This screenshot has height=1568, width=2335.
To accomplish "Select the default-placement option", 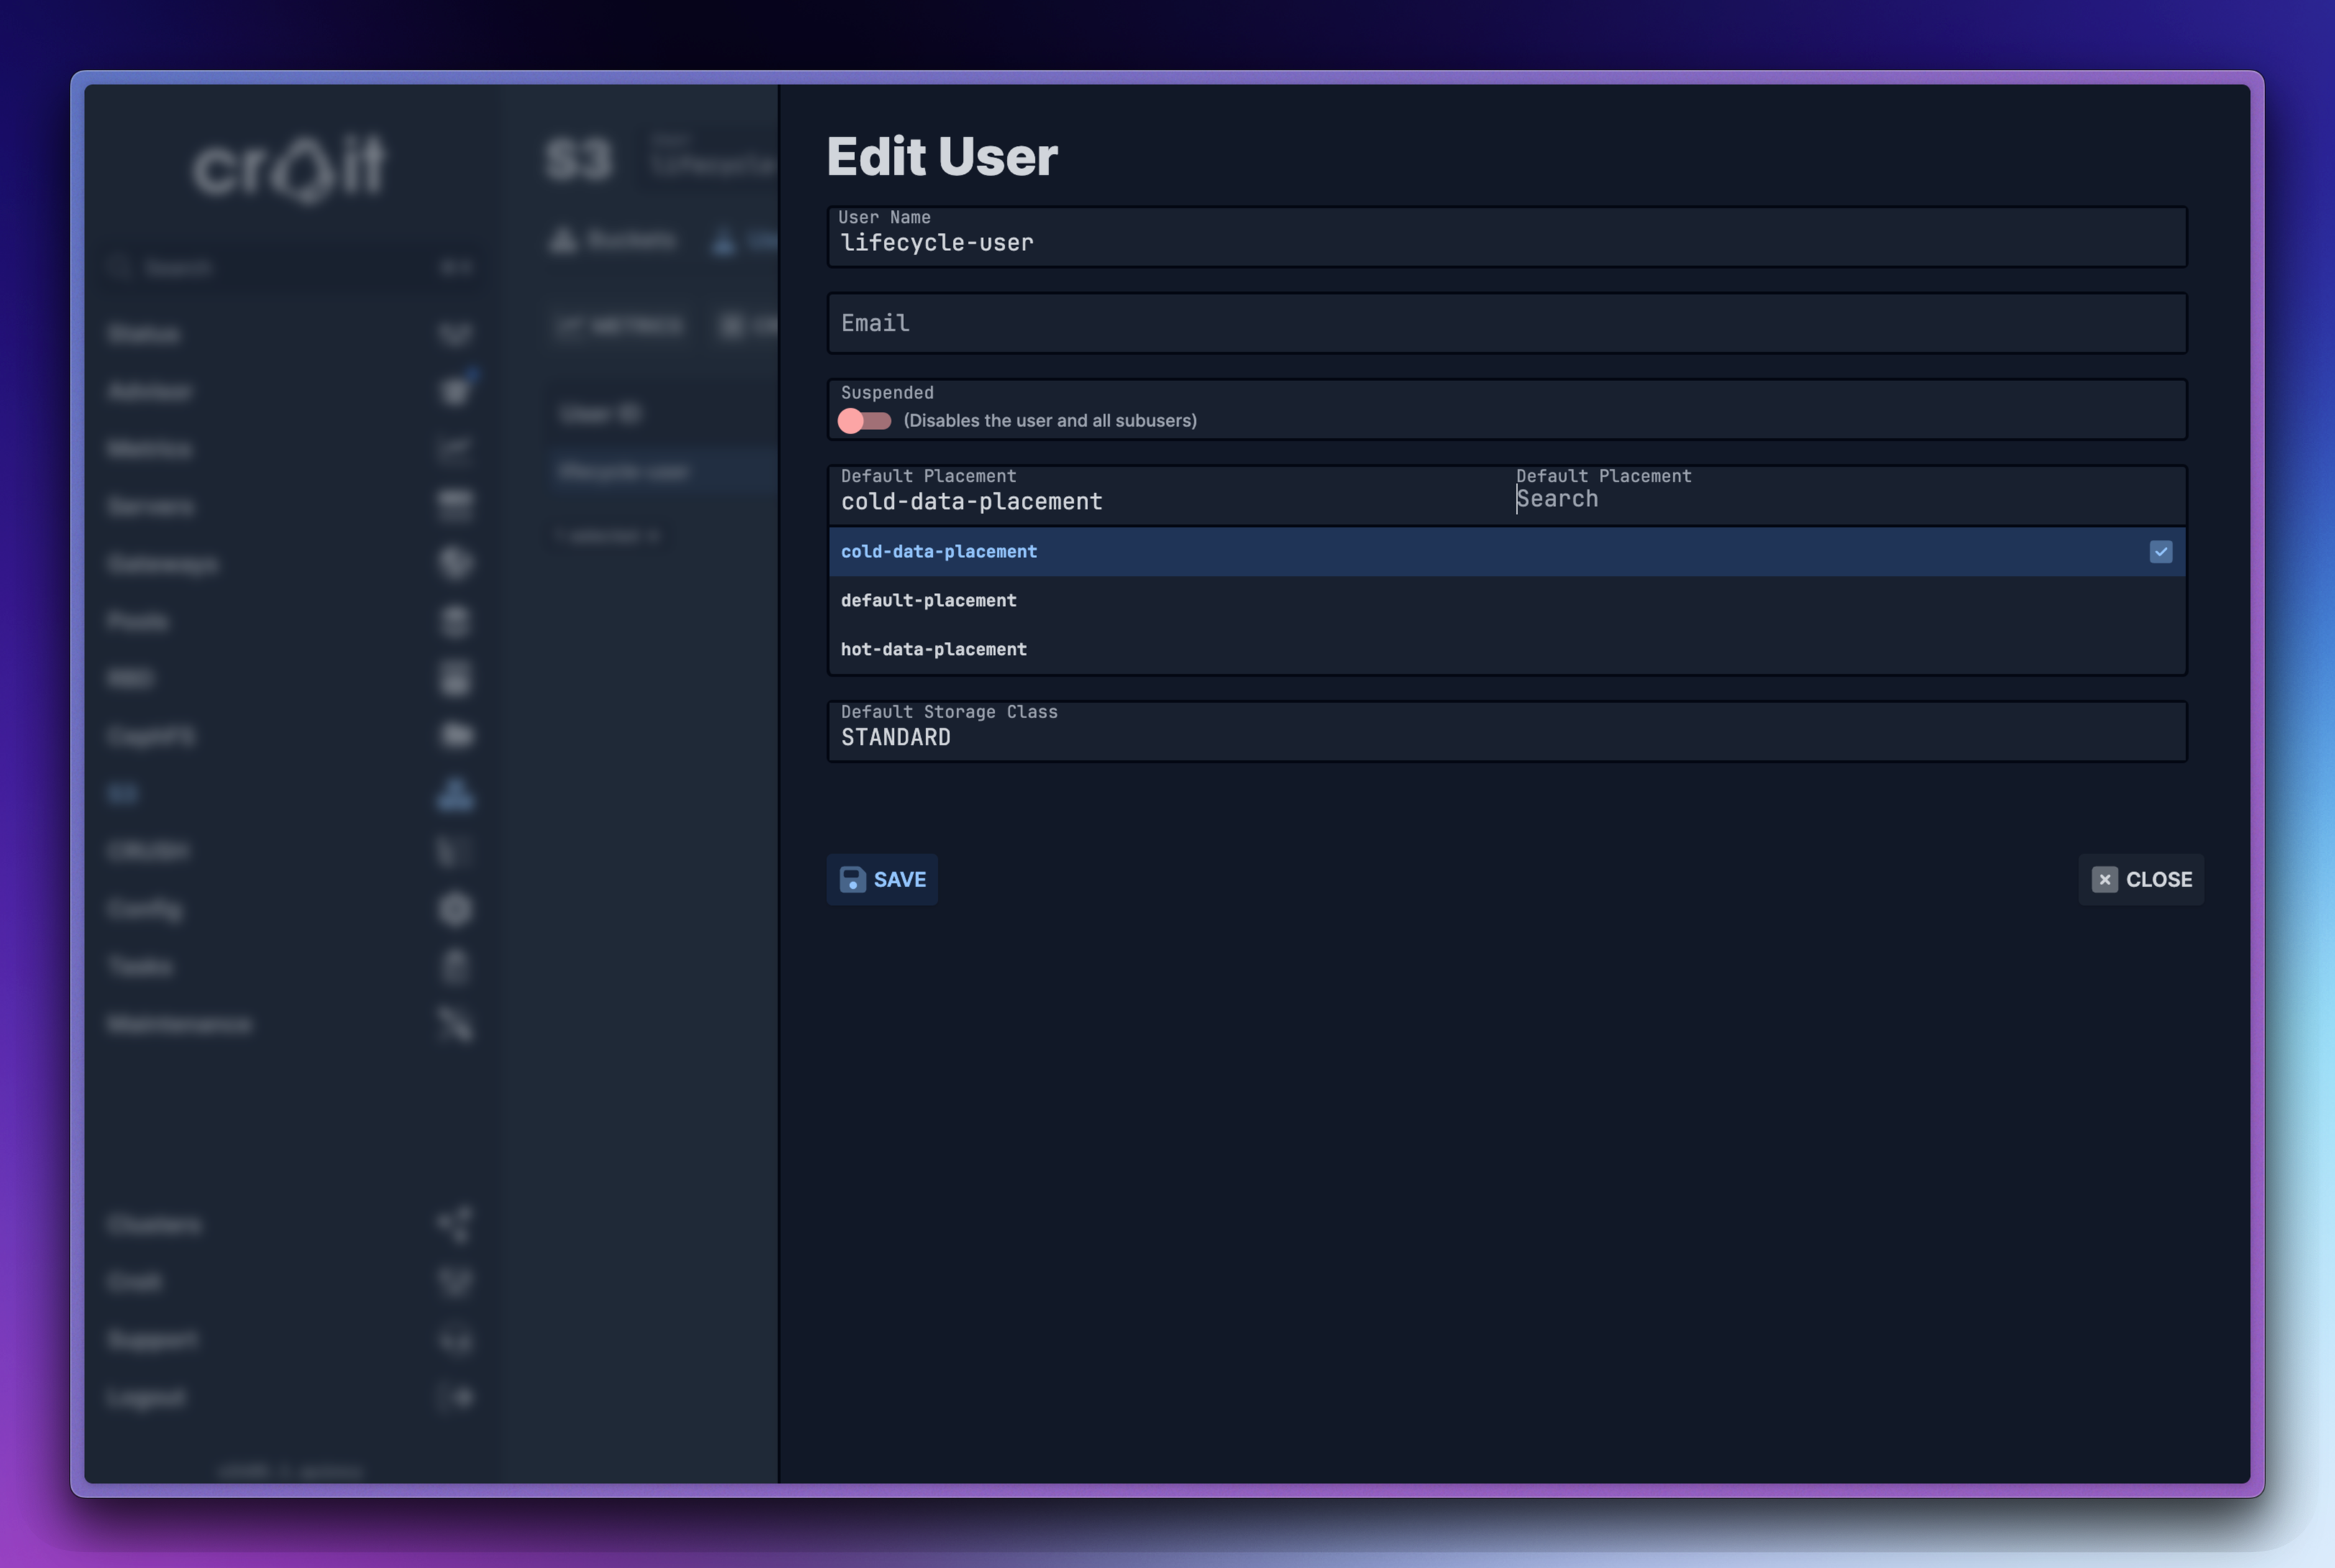I will (928, 600).
